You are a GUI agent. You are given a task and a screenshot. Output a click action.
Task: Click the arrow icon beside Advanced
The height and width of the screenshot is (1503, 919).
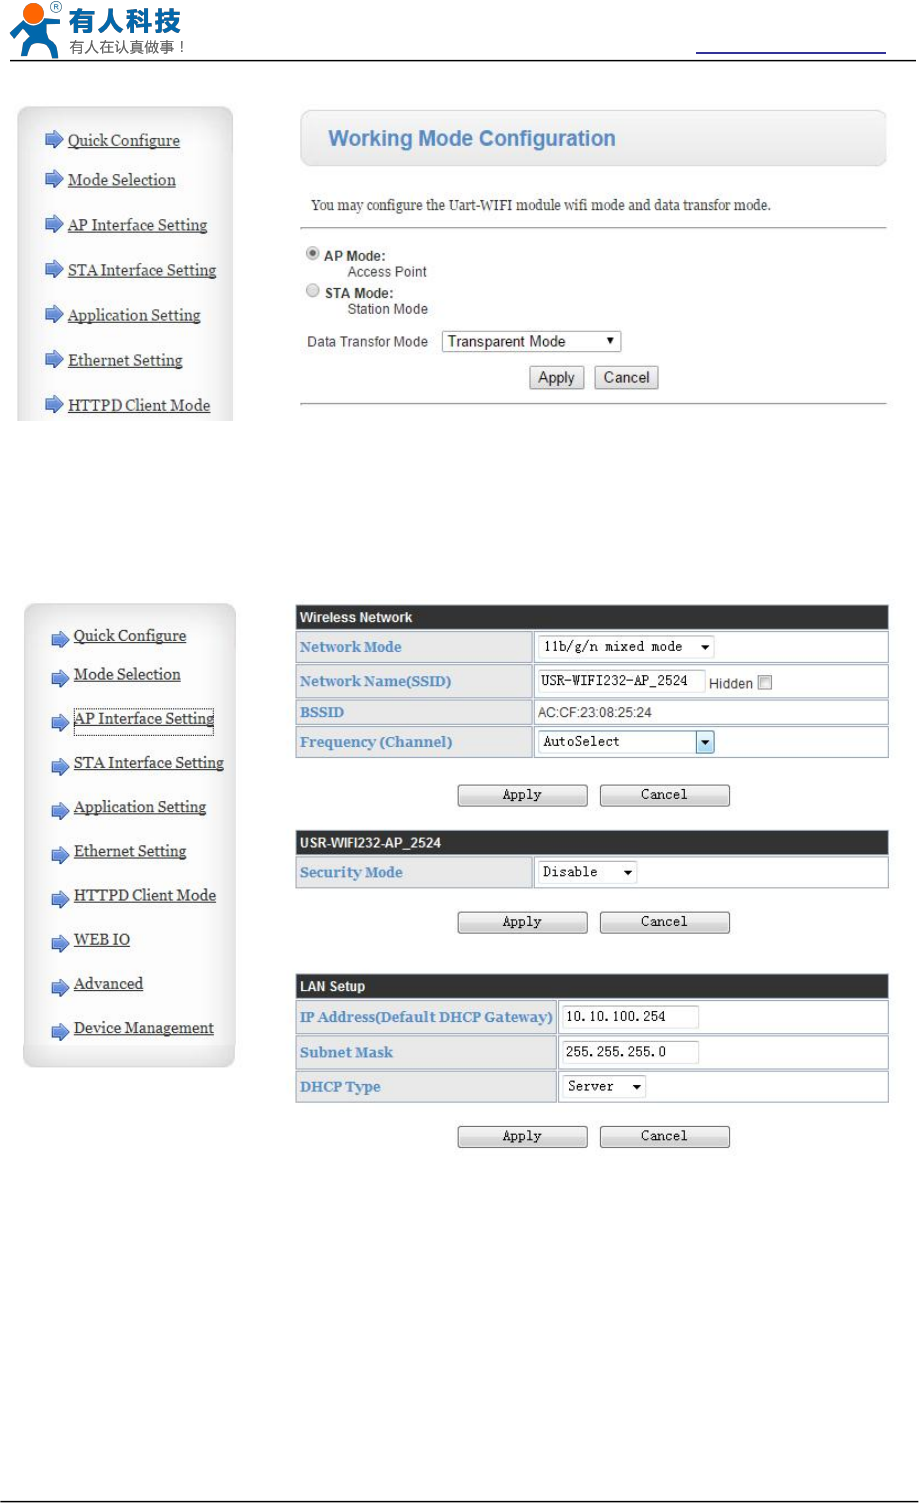60,988
